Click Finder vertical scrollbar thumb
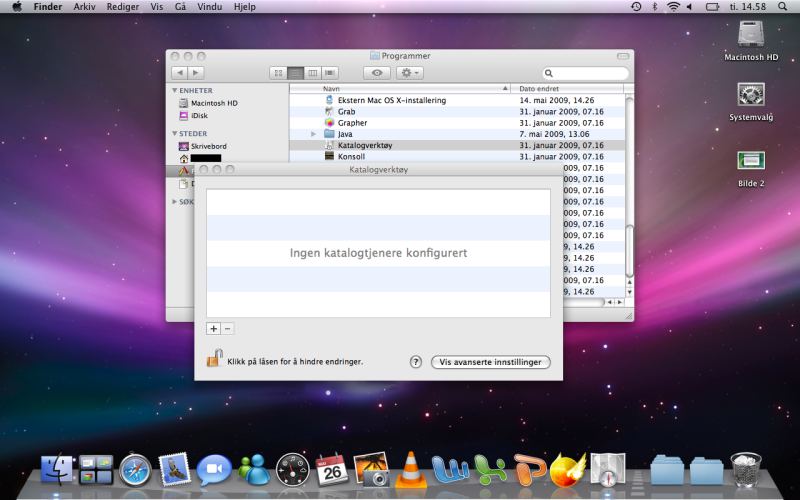 tap(629, 251)
